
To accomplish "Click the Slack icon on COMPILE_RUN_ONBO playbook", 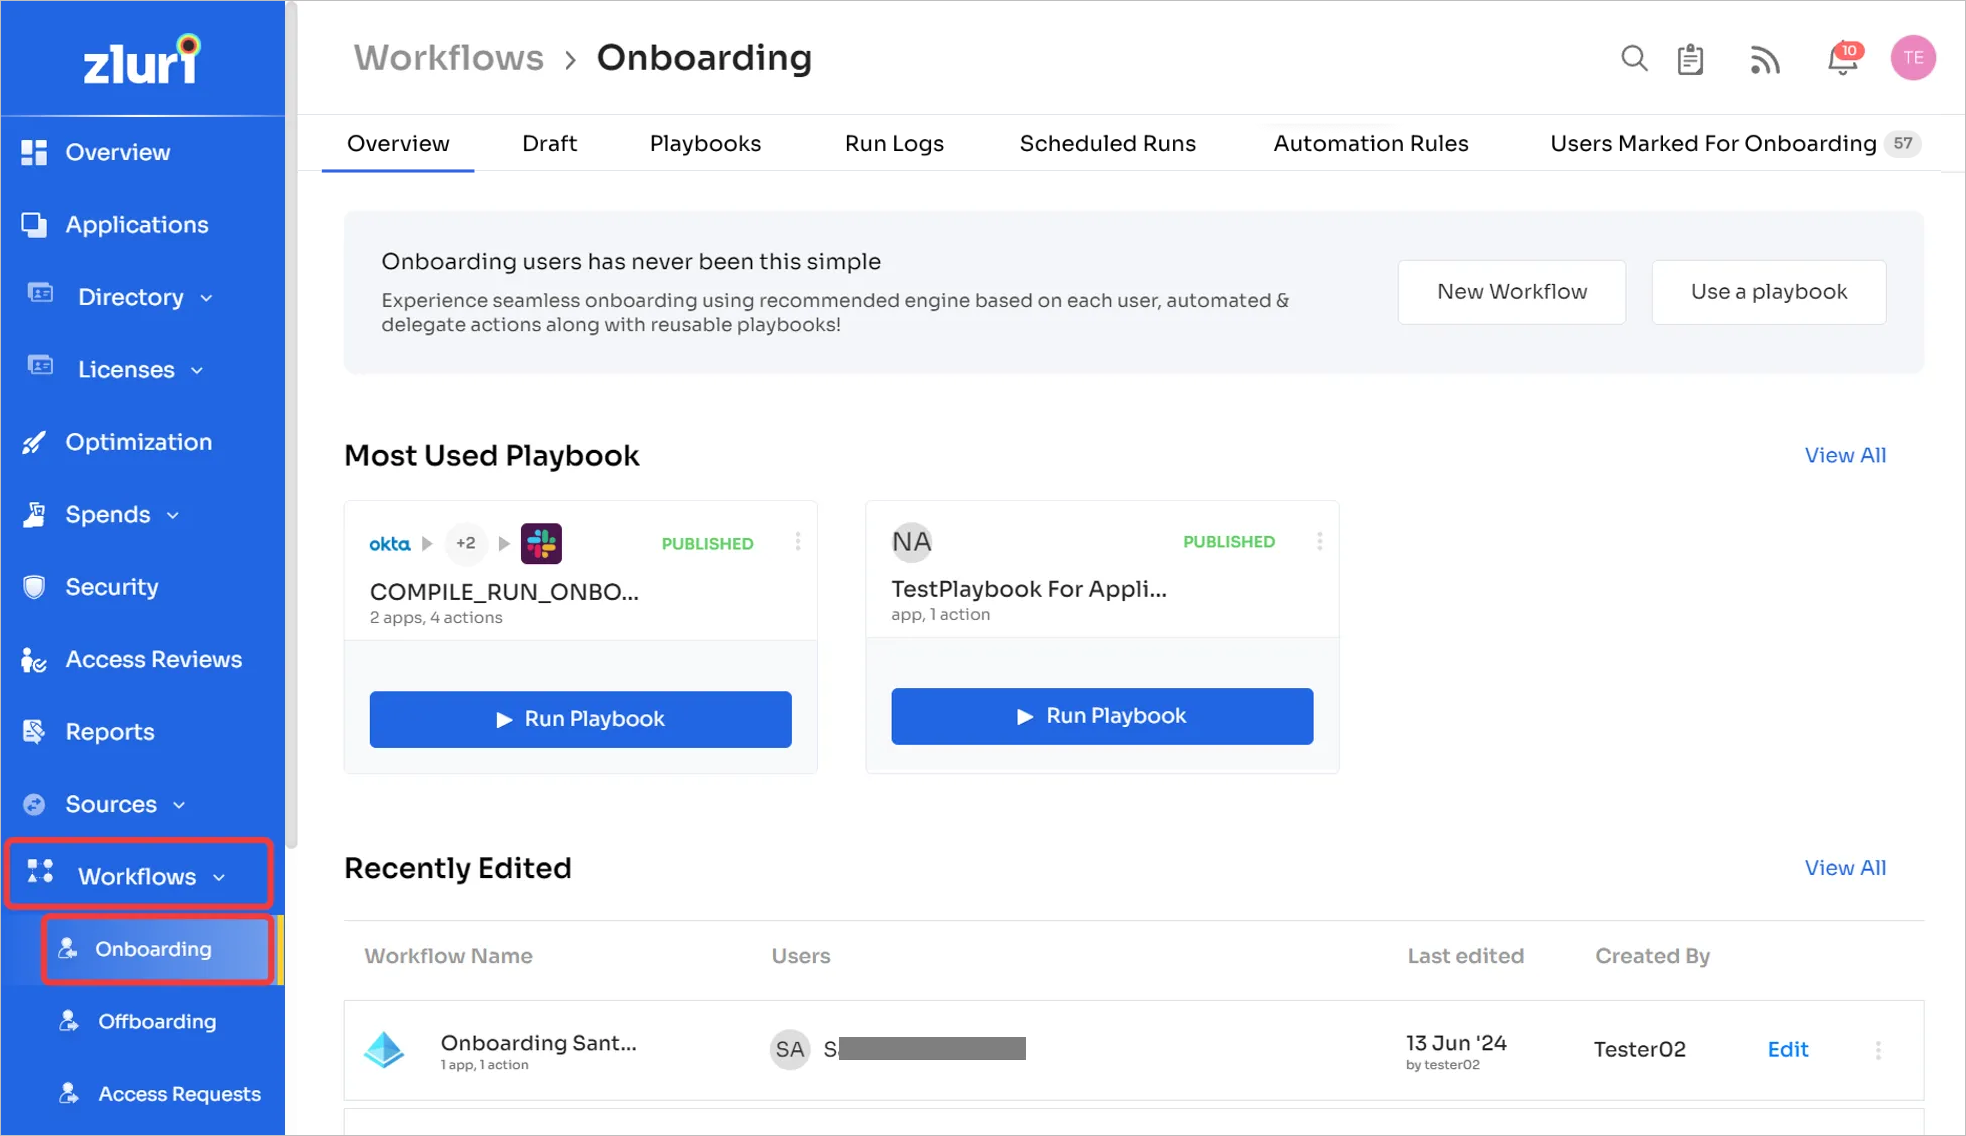I will coord(541,544).
